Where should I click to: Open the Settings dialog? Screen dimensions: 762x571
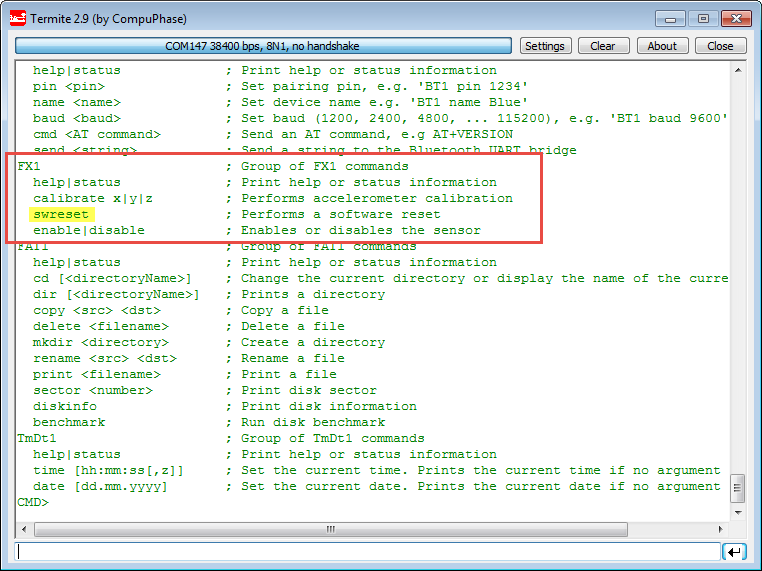tap(544, 46)
